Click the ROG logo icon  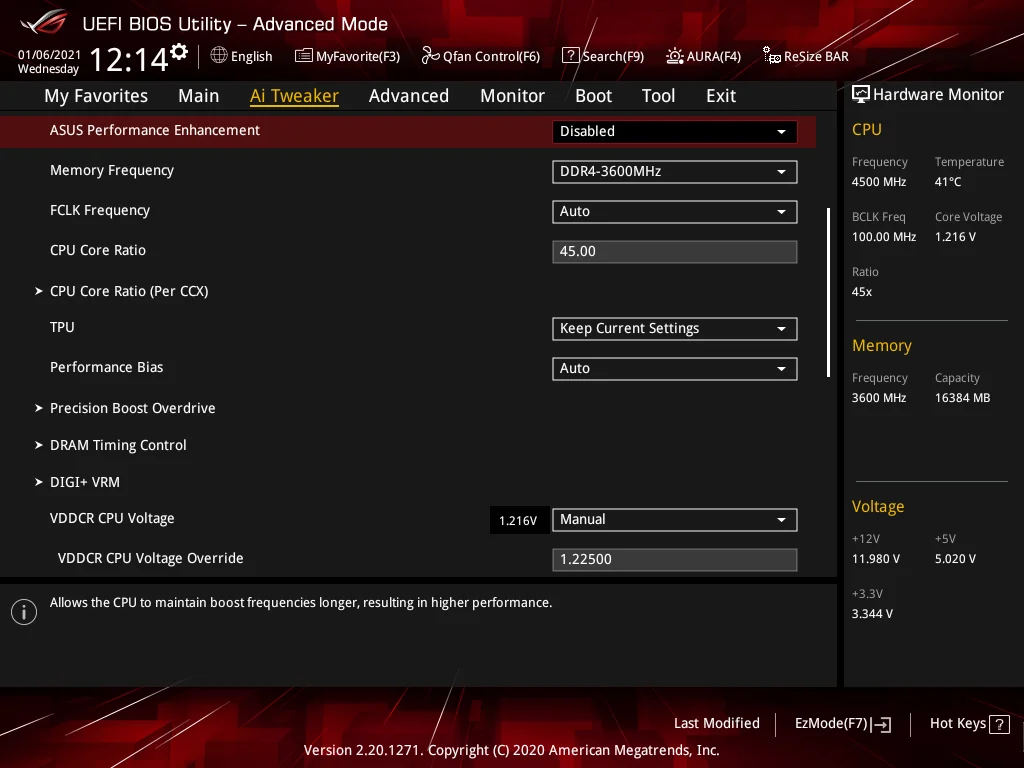click(x=43, y=23)
